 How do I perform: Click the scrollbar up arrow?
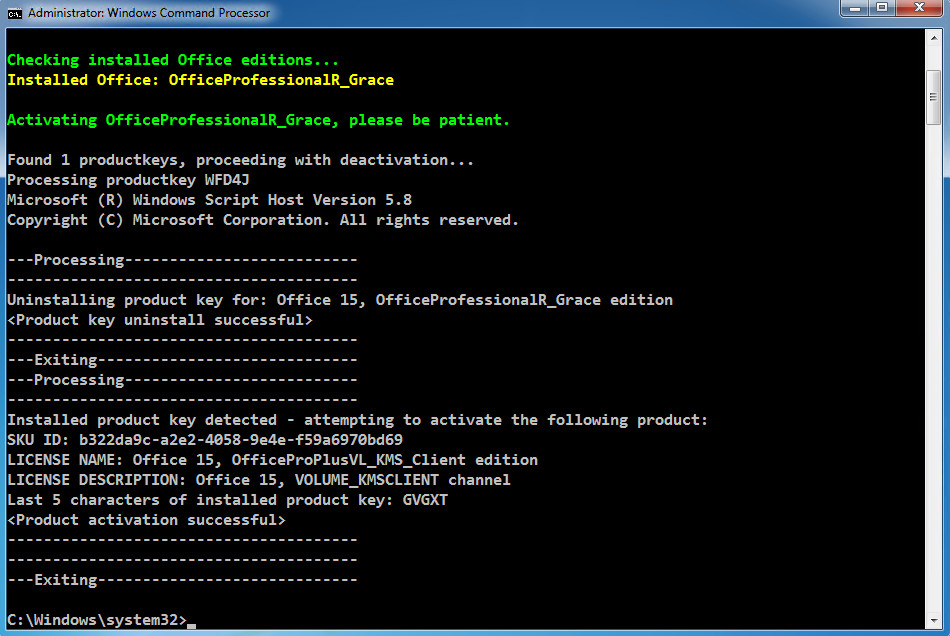(934, 38)
